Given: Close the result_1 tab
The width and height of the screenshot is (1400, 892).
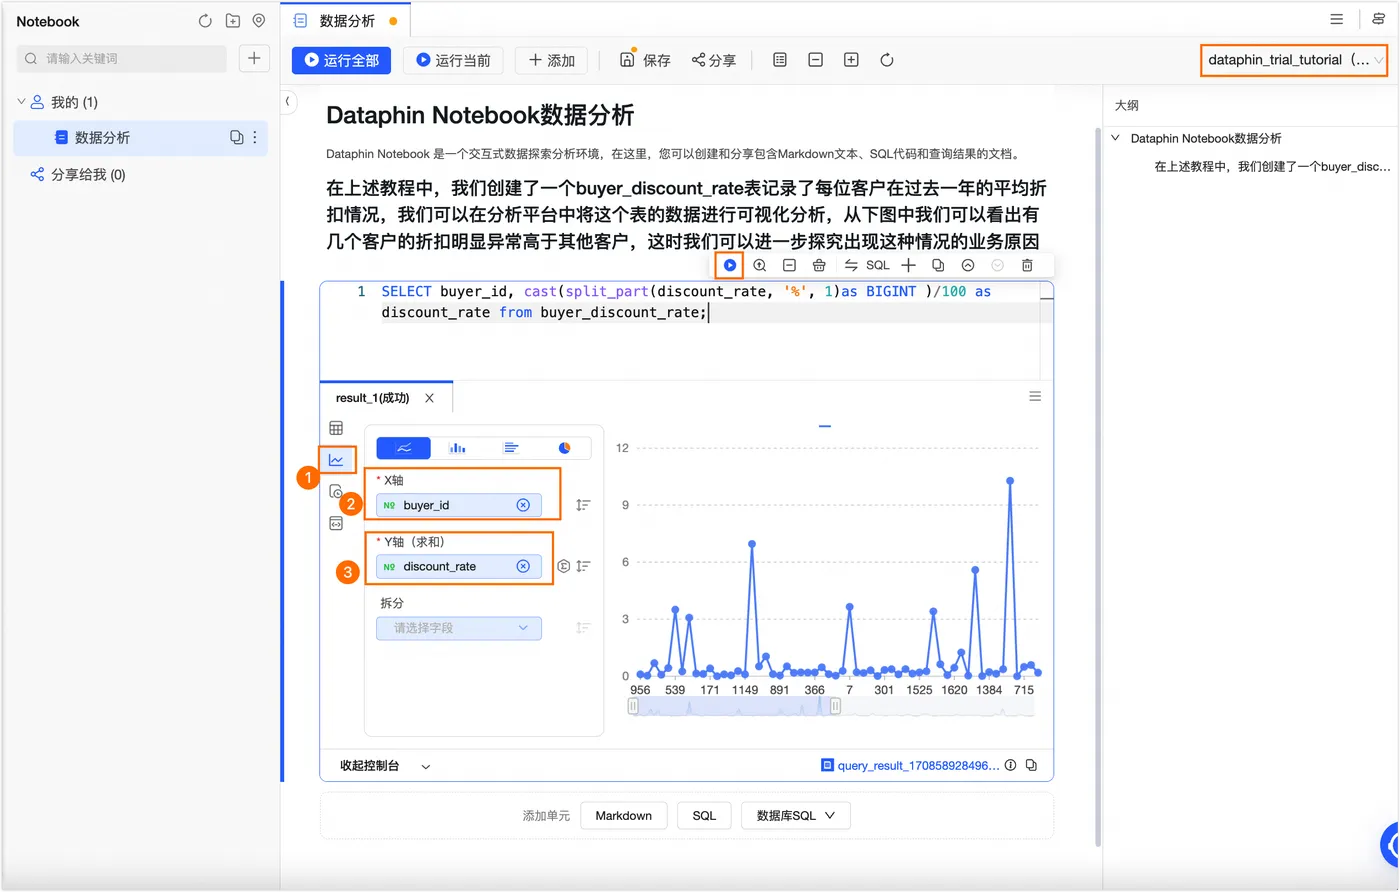Looking at the screenshot, I should (430, 398).
